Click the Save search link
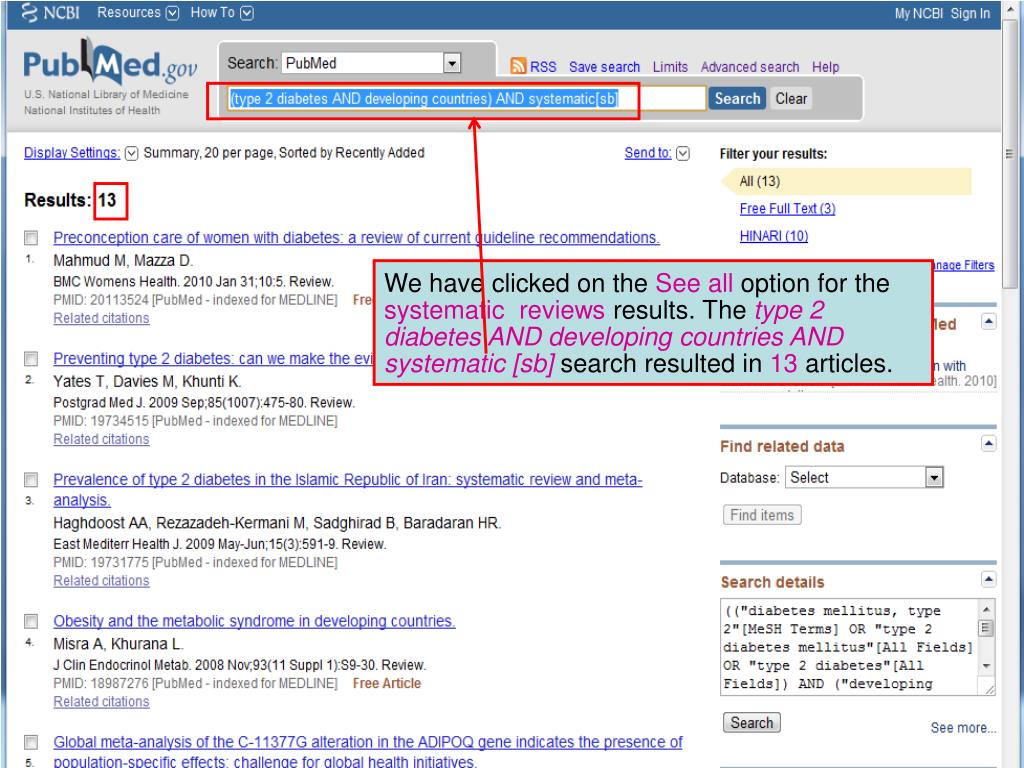This screenshot has height=768, width=1024. [x=604, y=67]
